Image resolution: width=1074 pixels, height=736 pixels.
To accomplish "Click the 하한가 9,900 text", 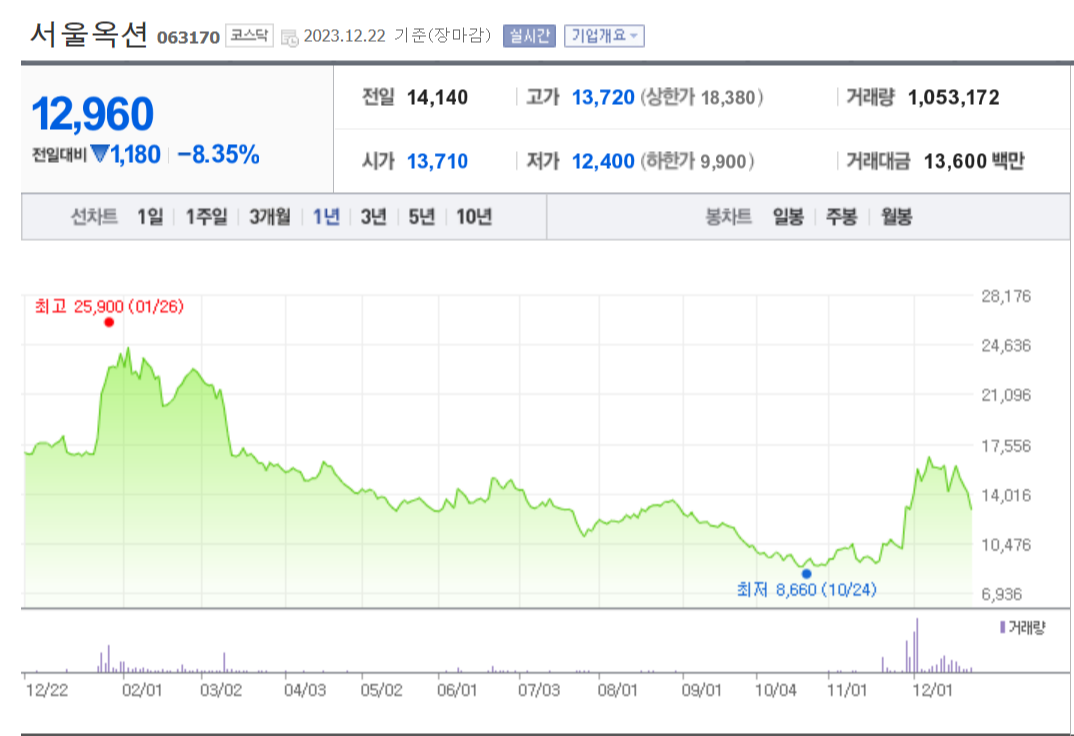I will tap(697, 162).
